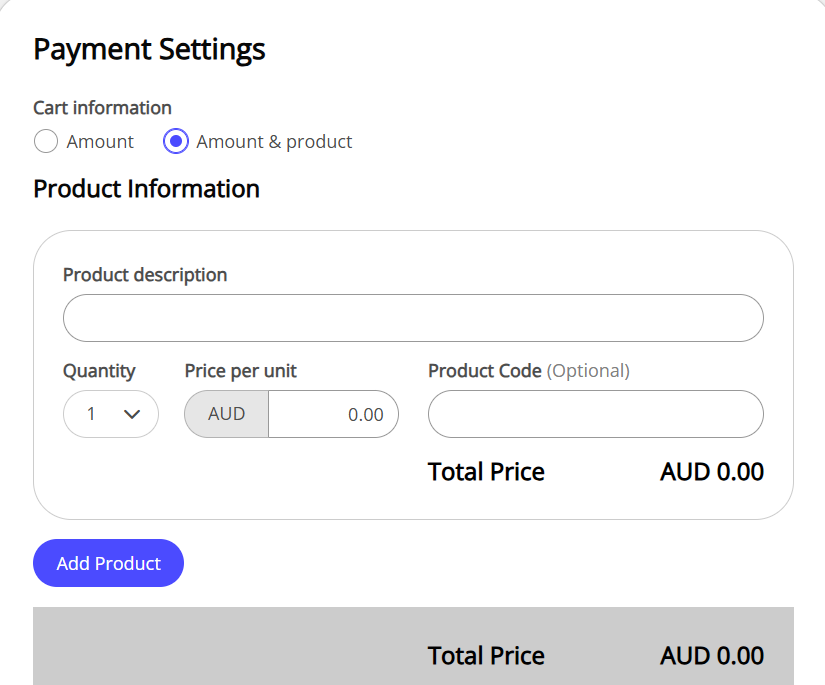Screen dimensions: 825x685
Task: Select the Amount radio button
Action: [46, 141]
